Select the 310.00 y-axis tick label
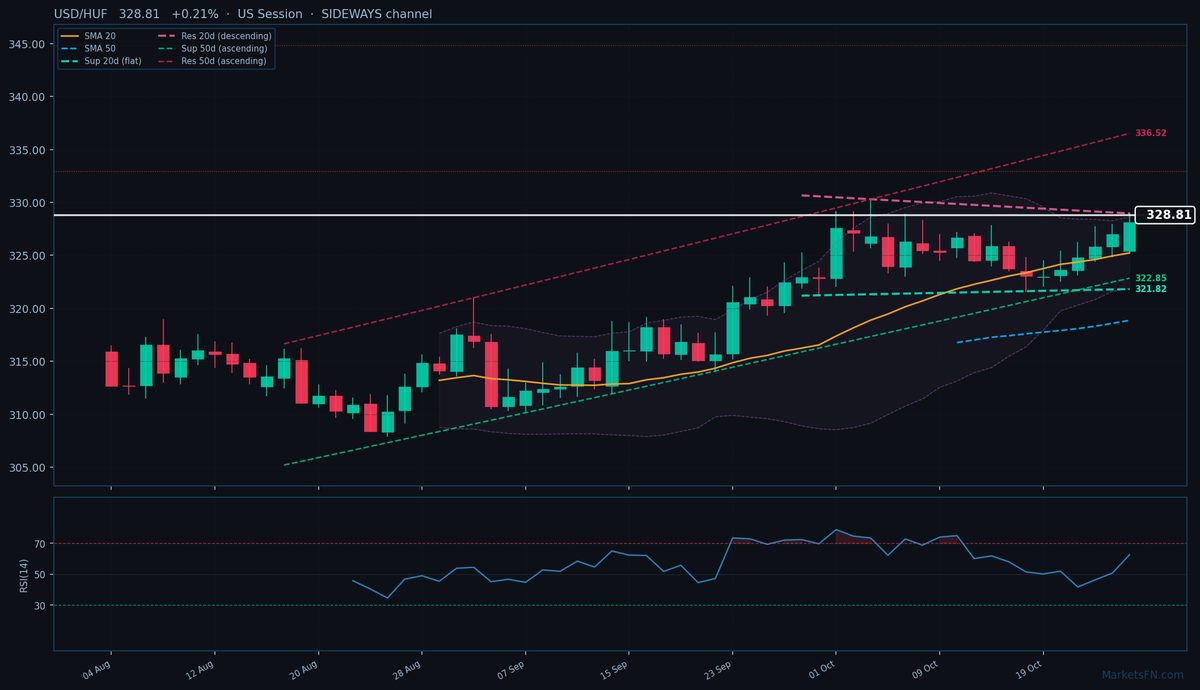The width and height of the screenshot is (1200, 690). pyautogui.click(x=27, y=415)
